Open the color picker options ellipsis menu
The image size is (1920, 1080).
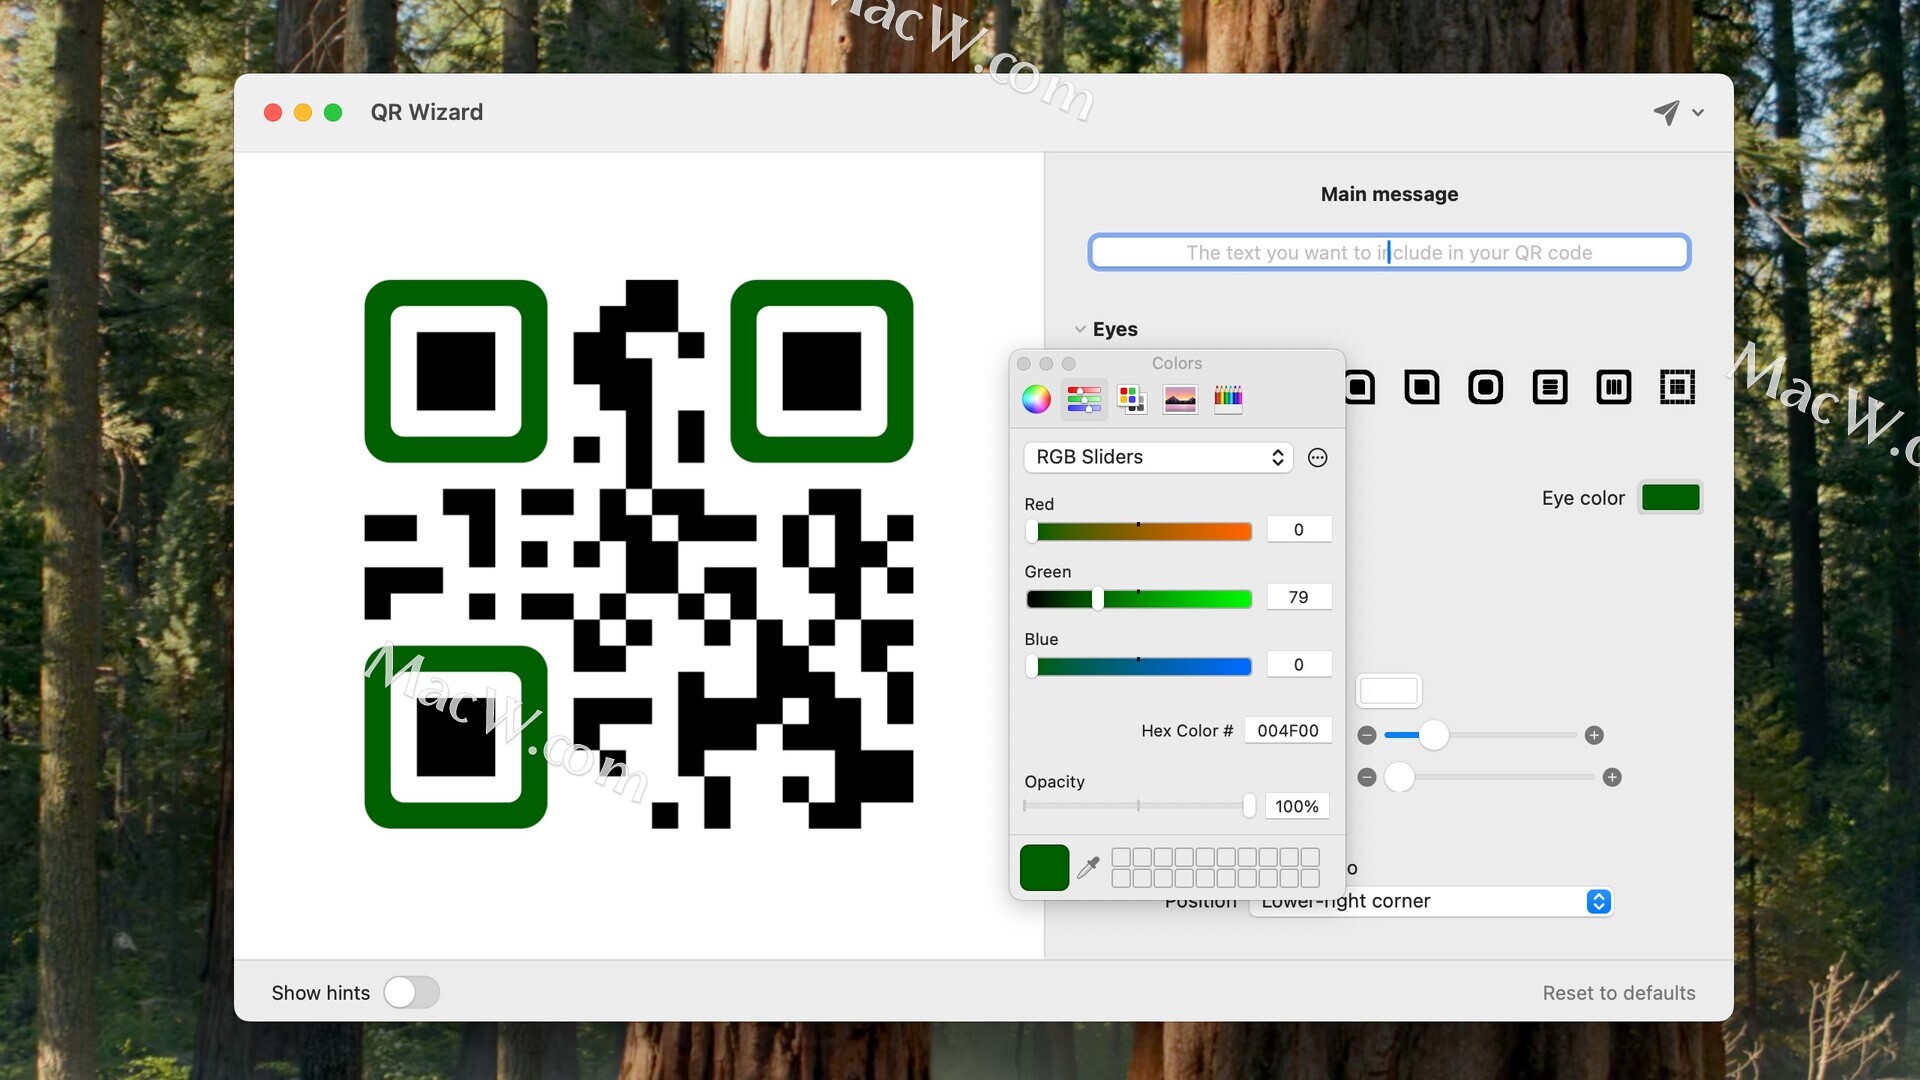(1318, 457)
